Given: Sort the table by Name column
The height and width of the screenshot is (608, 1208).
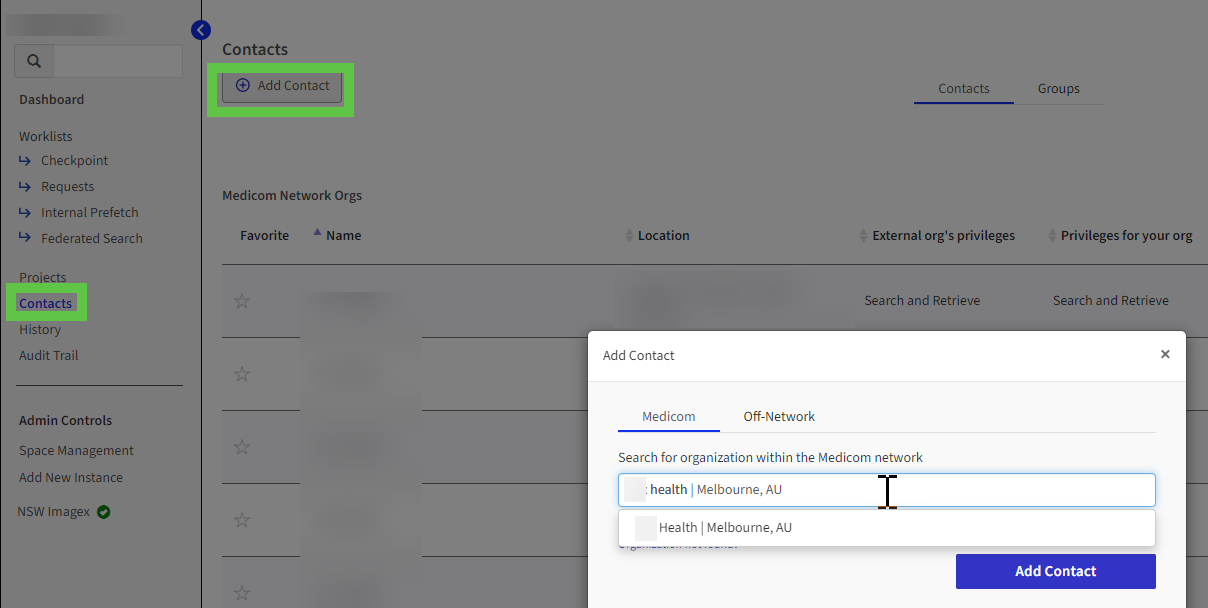Looking at the screenshot, I should pyautogui.click(x=343, y=236).
